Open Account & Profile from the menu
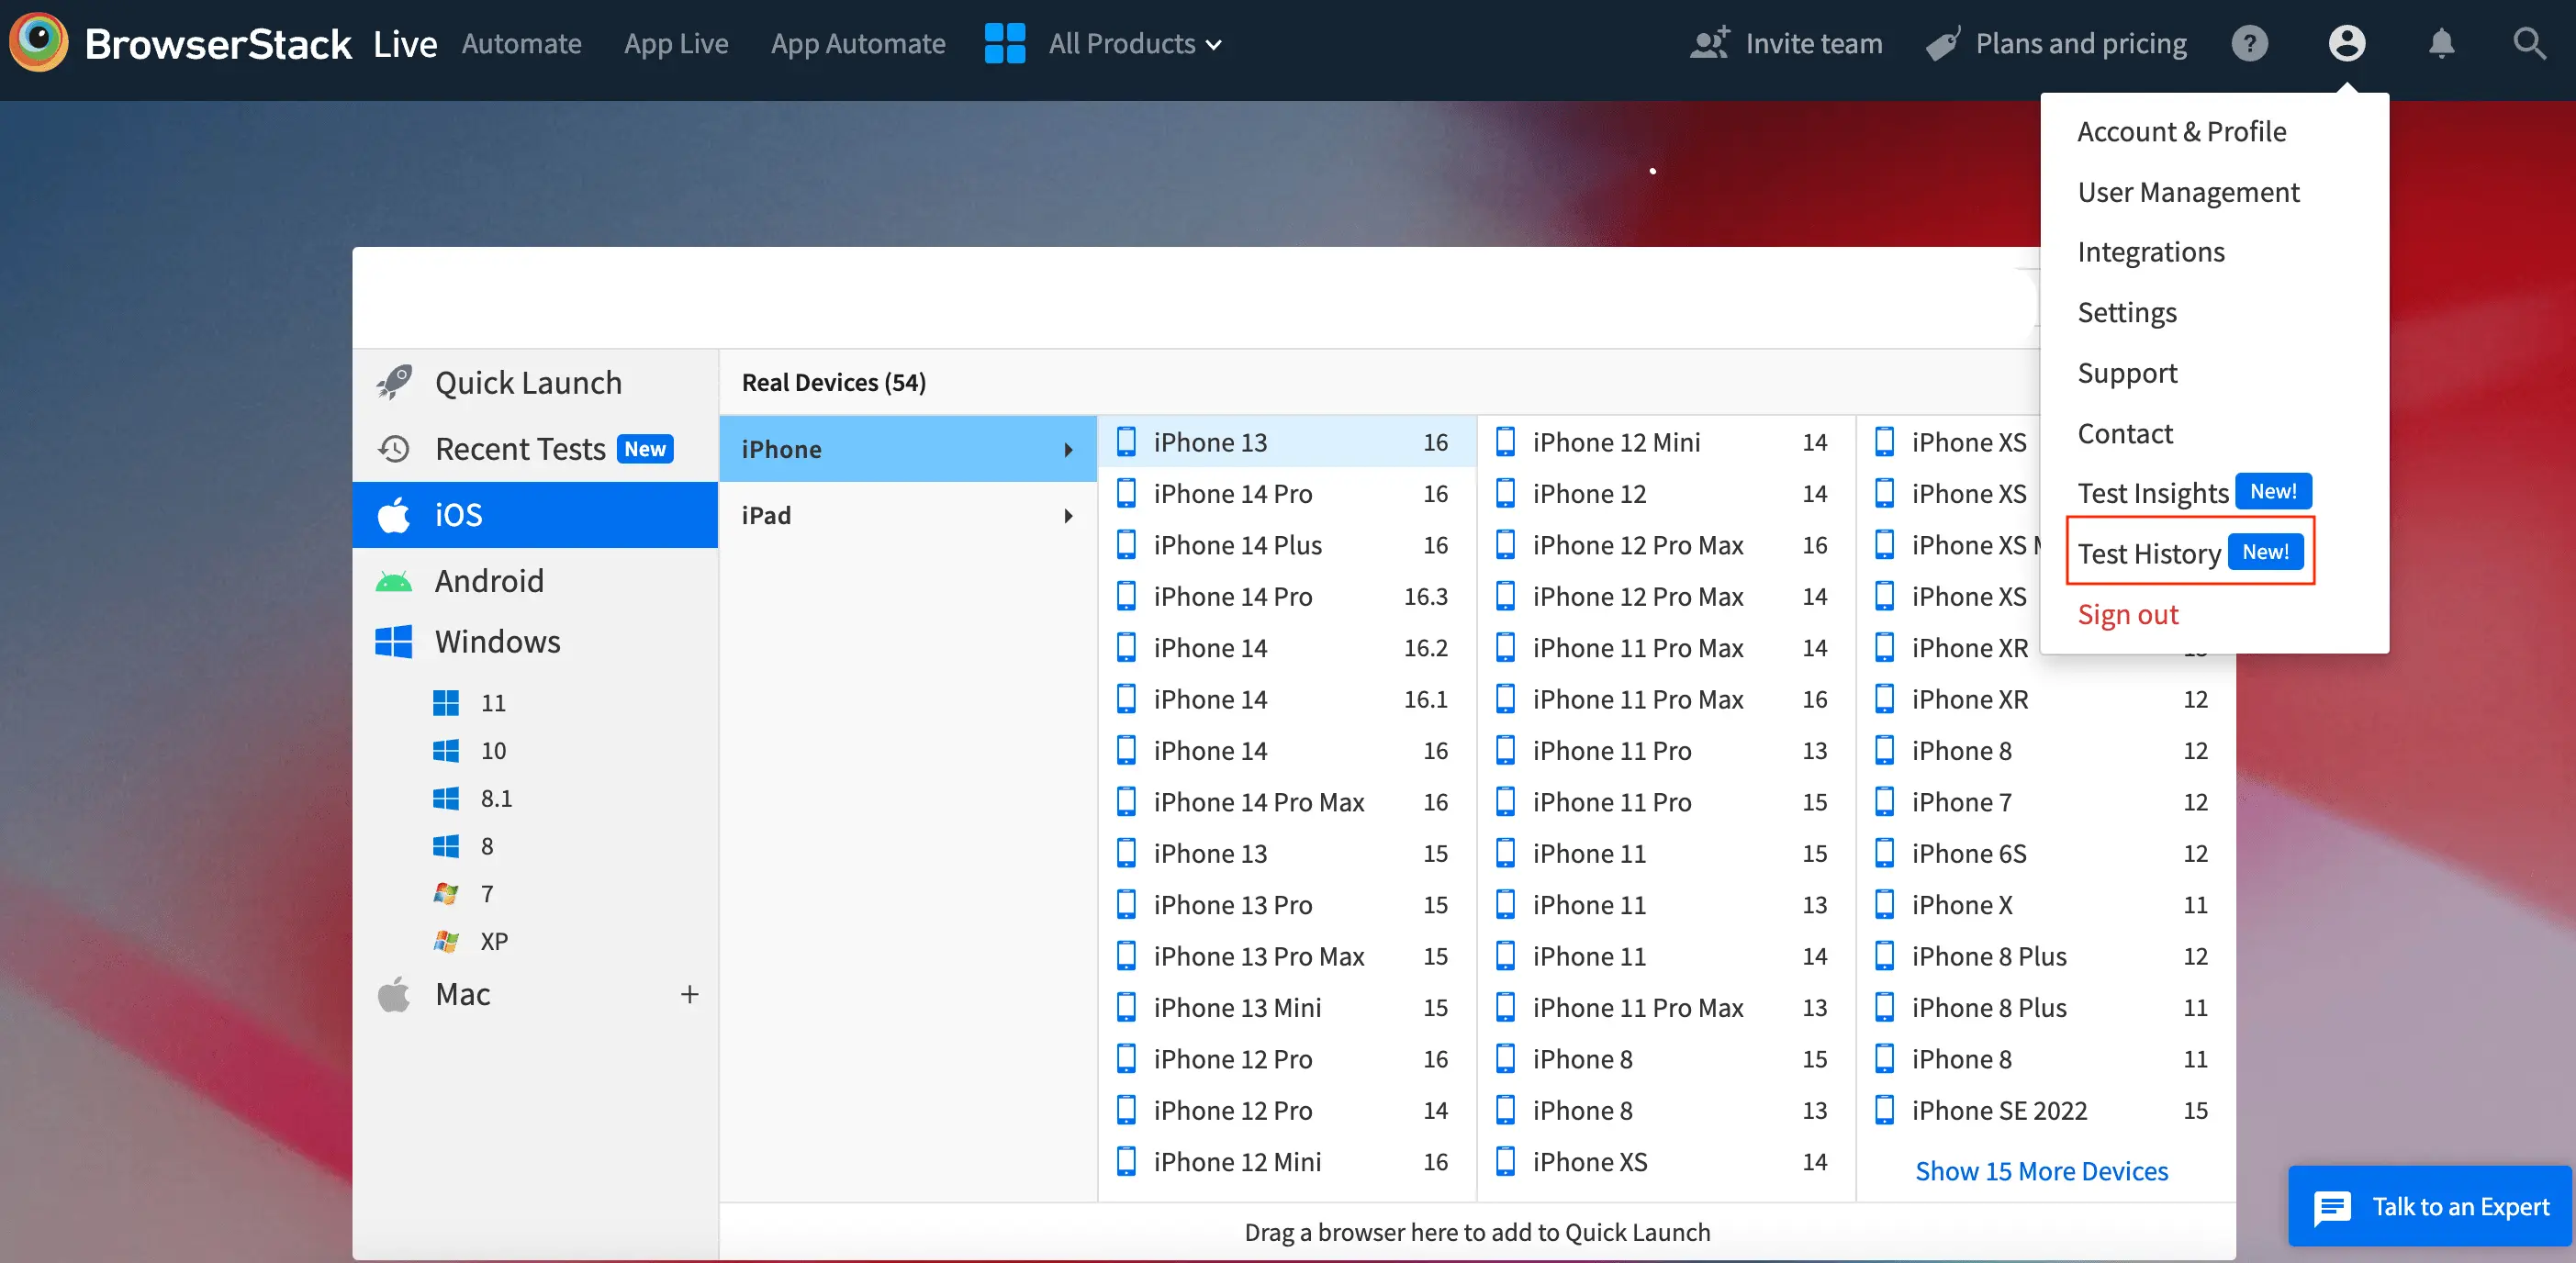 click(x=2181, y=131)
